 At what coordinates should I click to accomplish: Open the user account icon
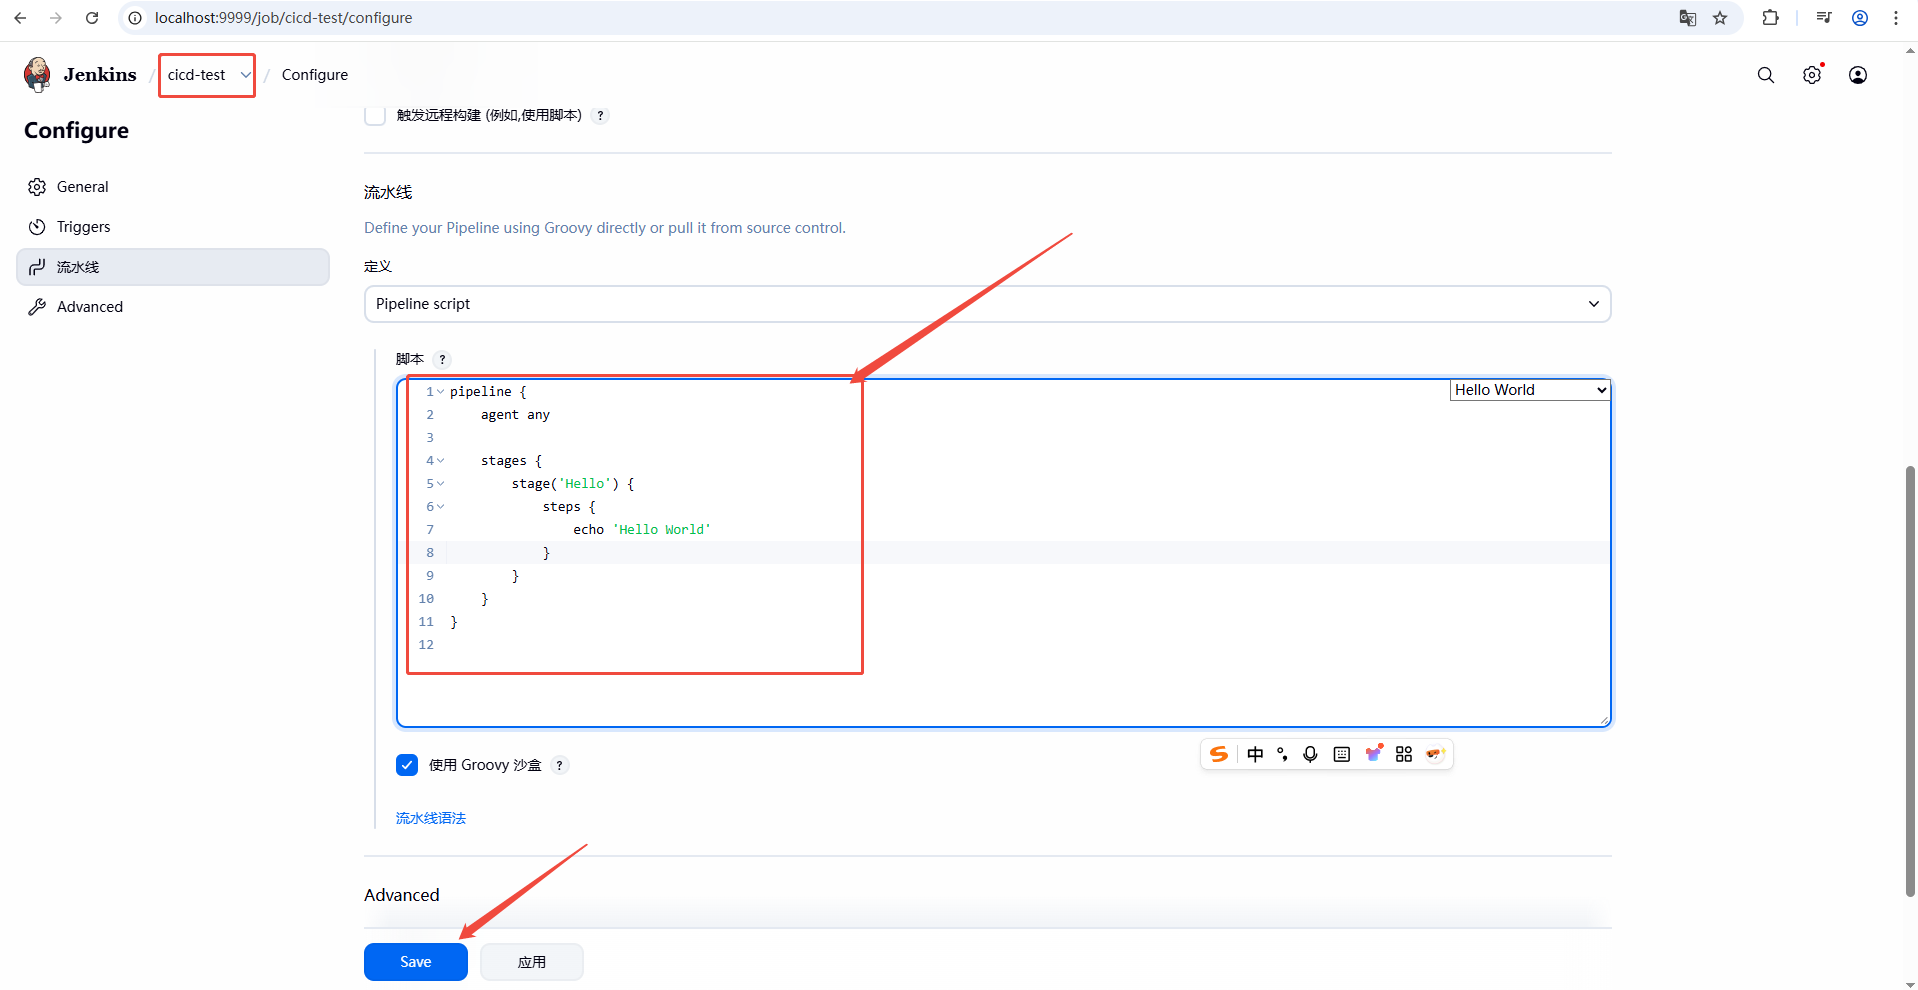tap(1857, 75)
